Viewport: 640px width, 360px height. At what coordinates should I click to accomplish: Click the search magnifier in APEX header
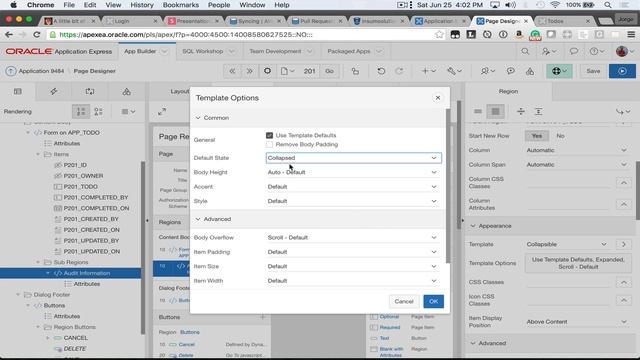click(x=525, y=51)
